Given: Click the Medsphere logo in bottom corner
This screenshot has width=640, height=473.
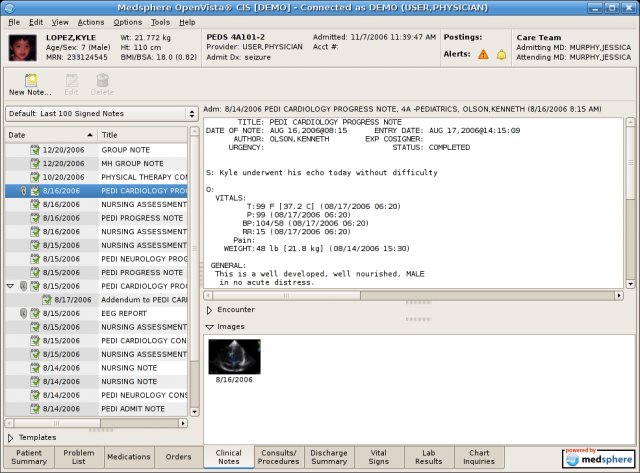Looking at the screenshot, I should pyautogui.click(x=598, y=458).
